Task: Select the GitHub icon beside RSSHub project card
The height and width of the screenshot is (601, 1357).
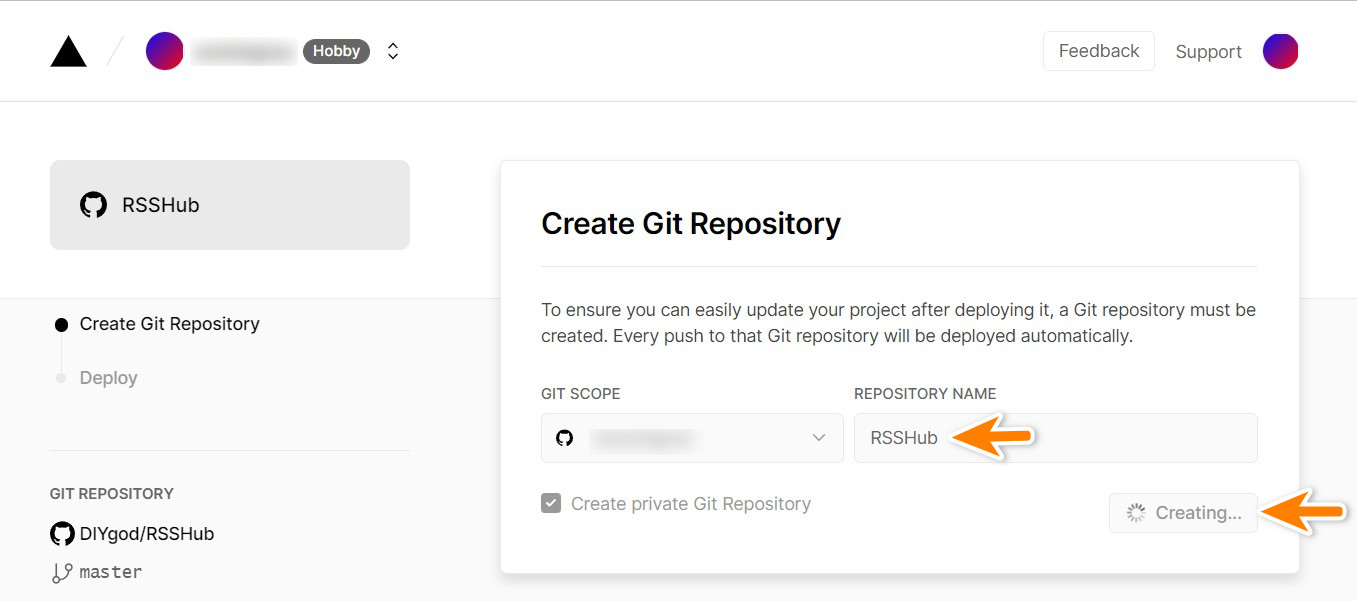Action: 93,204
